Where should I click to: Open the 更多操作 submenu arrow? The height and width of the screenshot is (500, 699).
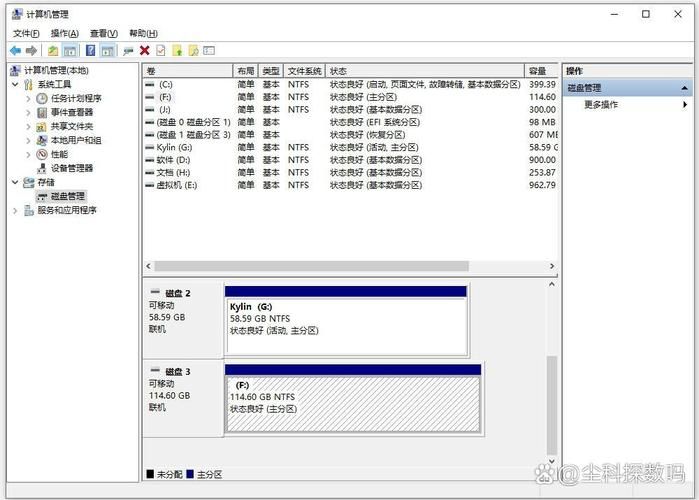(x=685, y=105)
